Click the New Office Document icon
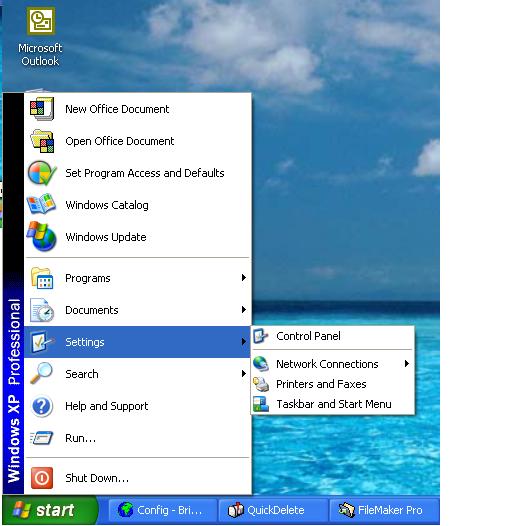Screen dimensions: 512x526 pyautogui.click(x=41, y=109)
